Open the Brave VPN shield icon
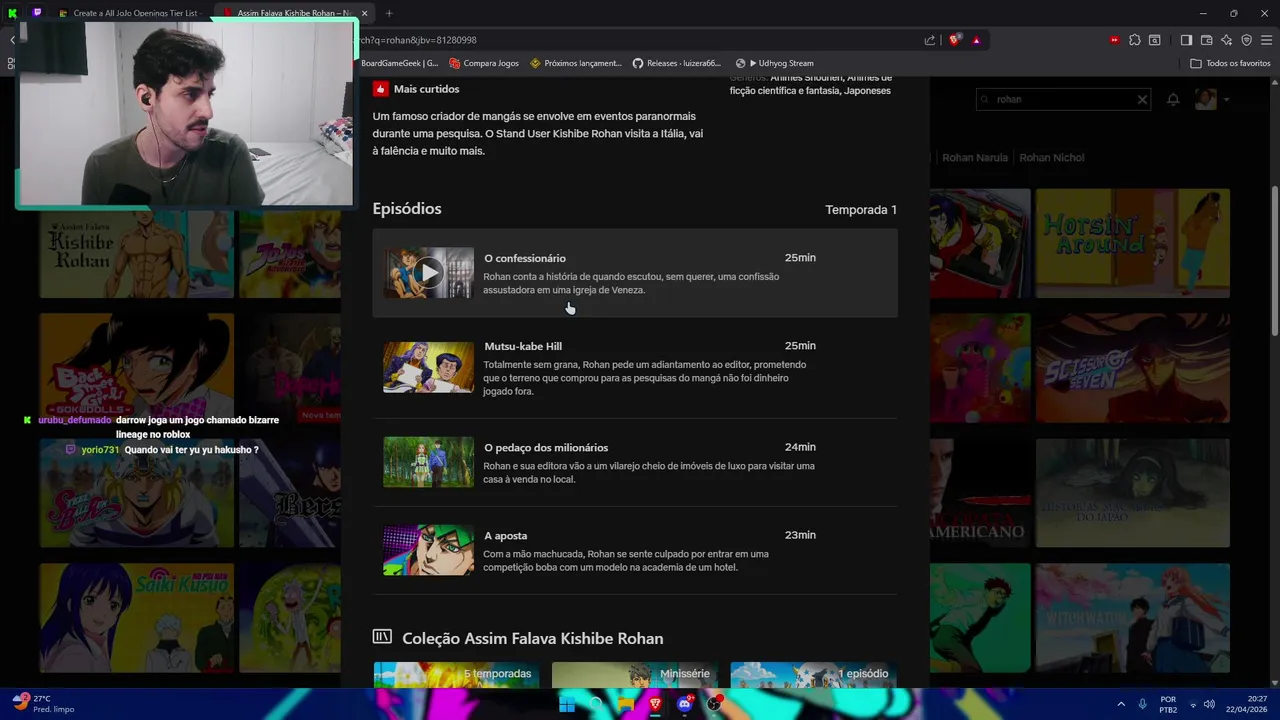Image resolution: width=1280 pixels, height=720 pixels. pyautogui.click(x=1247, y=40)
